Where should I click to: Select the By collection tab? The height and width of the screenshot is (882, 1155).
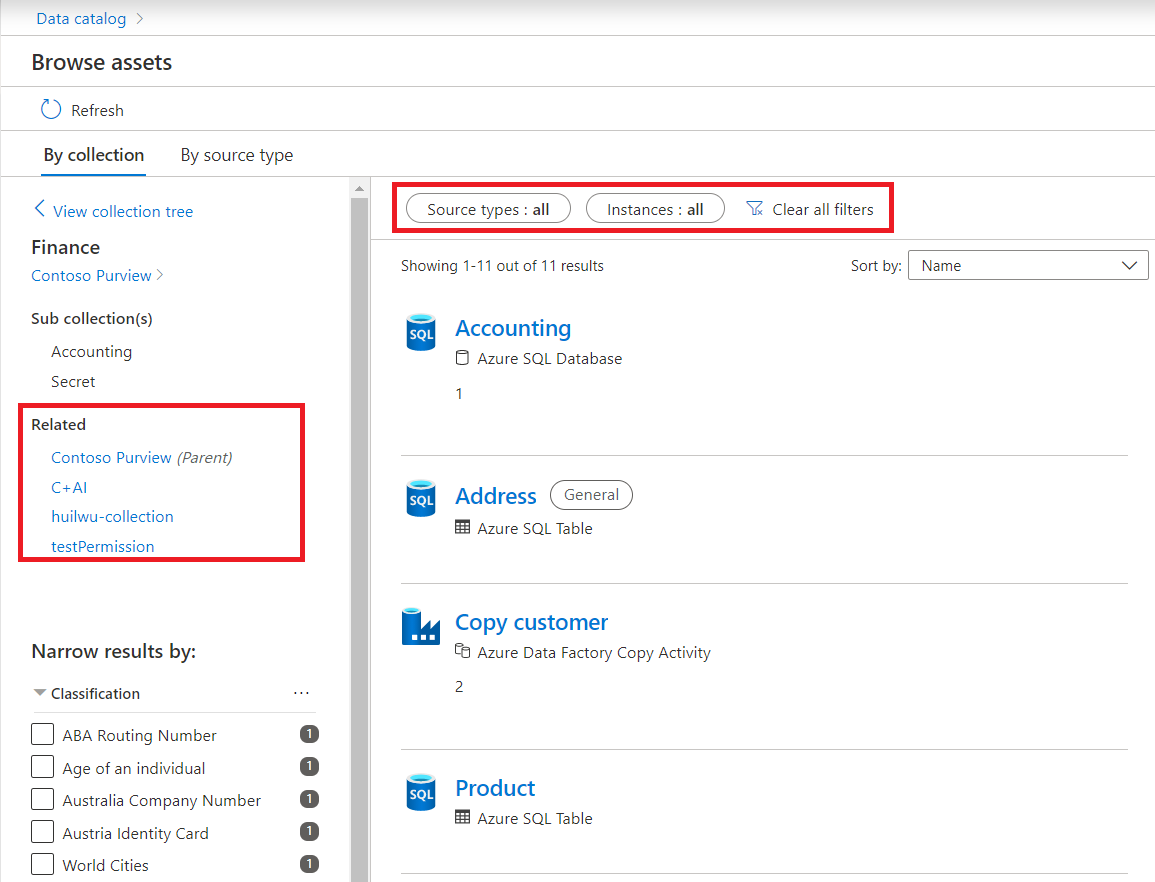coord(93,155)
